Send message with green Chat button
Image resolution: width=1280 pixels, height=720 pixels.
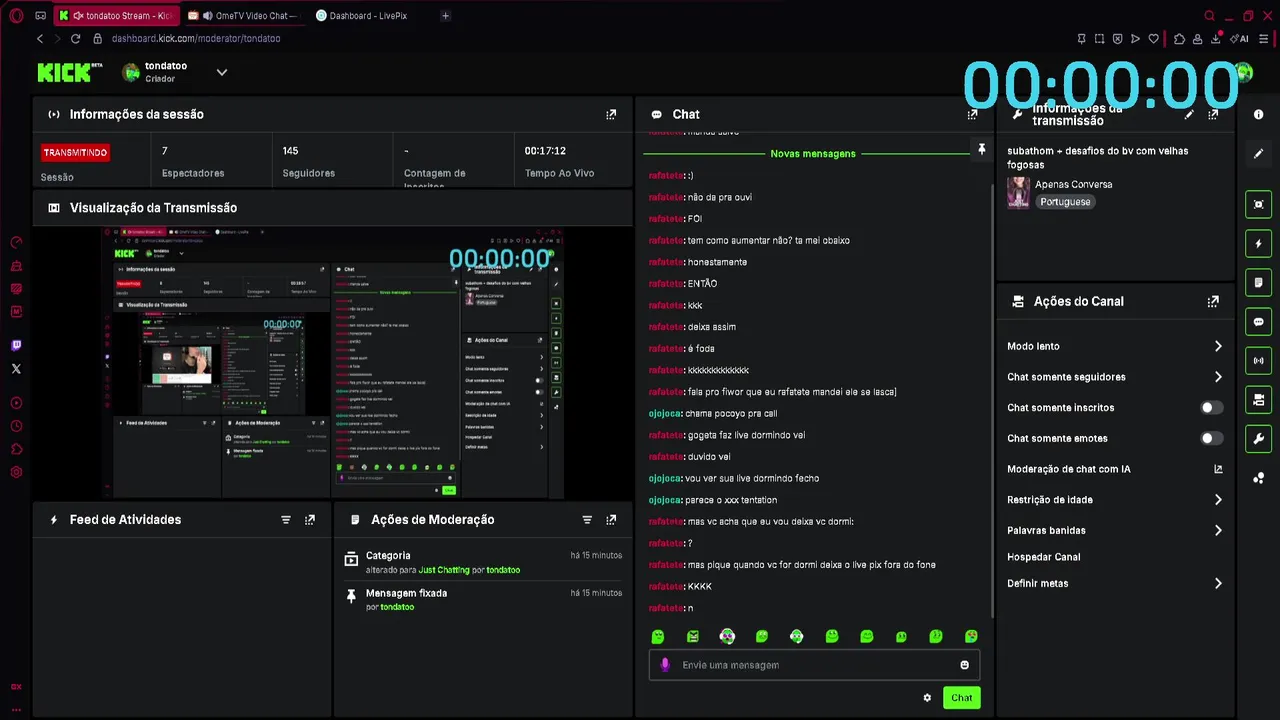(x=961, y=698)
